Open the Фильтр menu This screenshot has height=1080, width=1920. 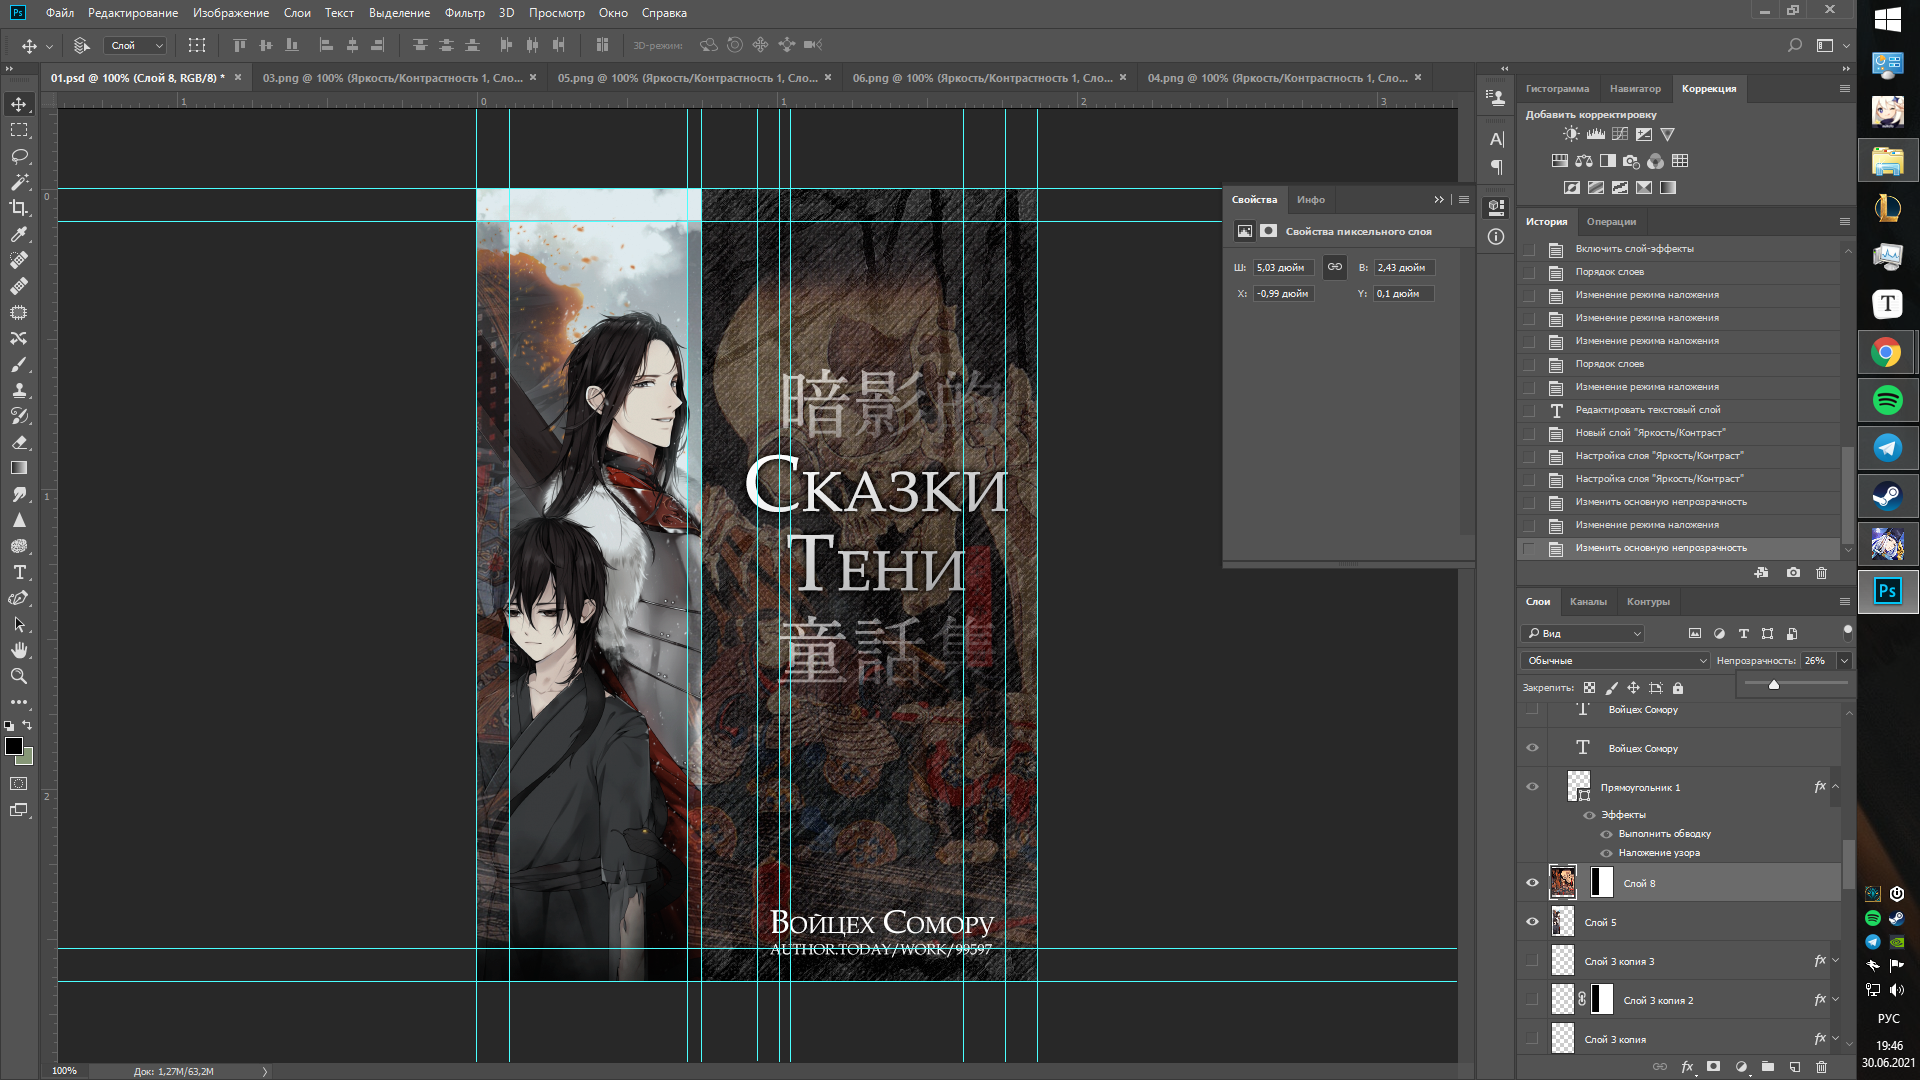tap(464, 13)
